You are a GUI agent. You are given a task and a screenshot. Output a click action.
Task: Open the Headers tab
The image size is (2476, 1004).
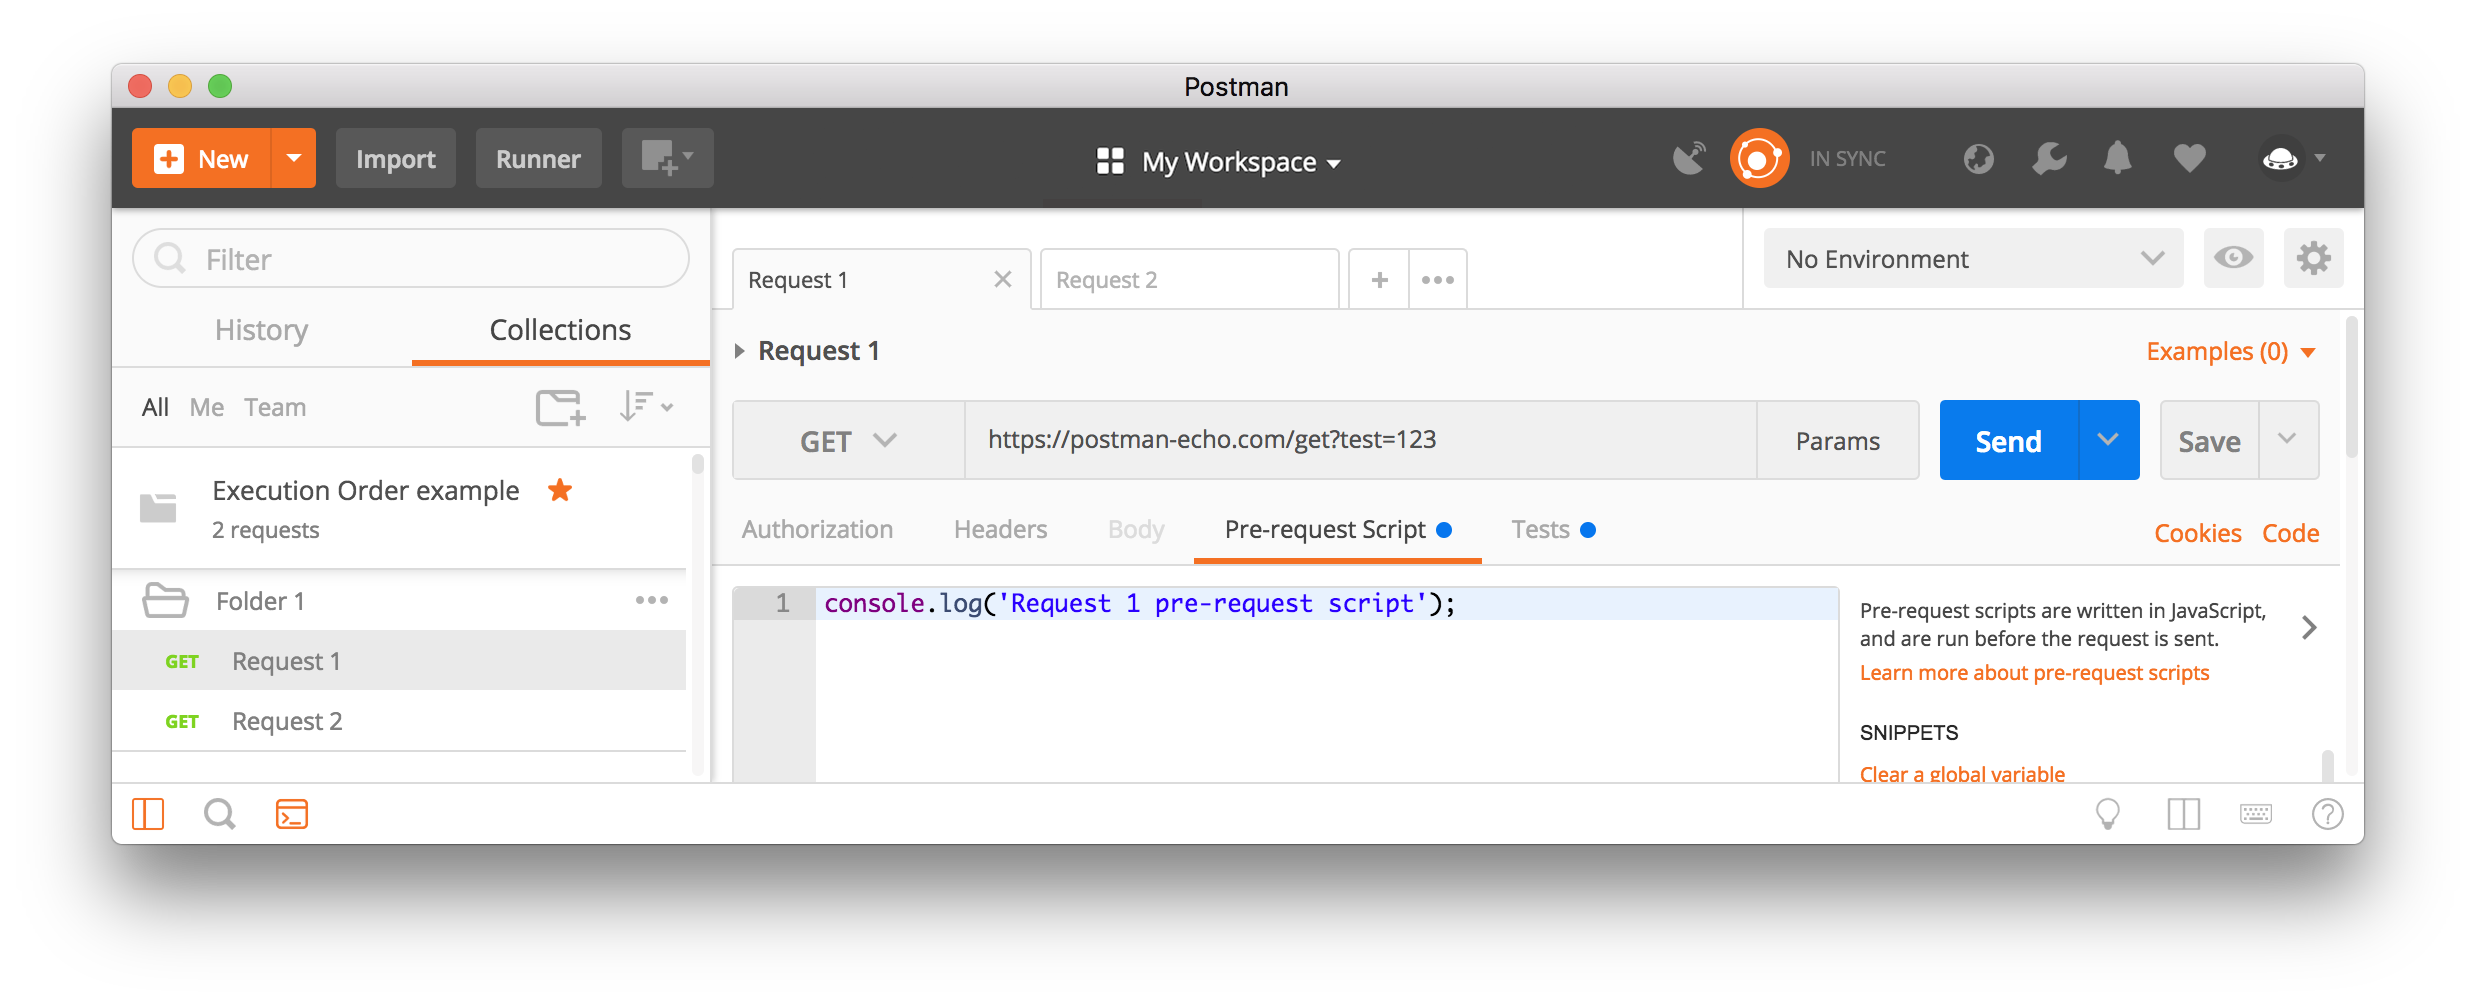tap(1000, 529)
